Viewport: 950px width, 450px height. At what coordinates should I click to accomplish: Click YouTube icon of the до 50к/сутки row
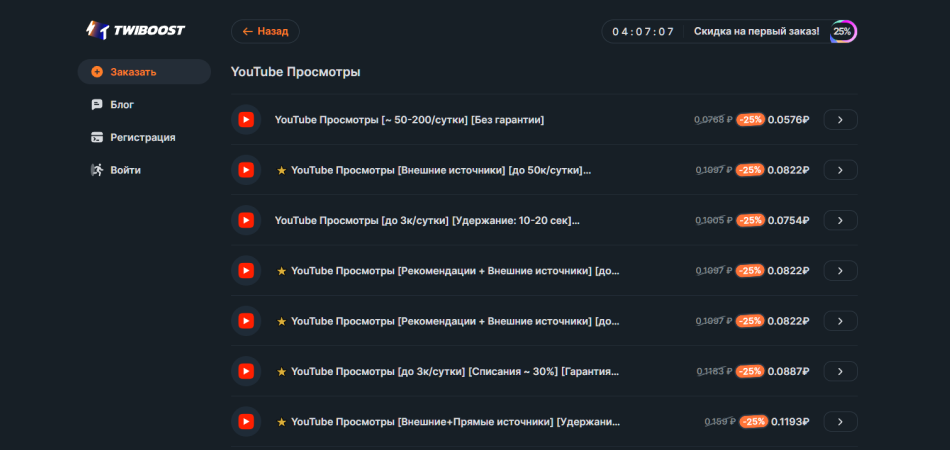[x=246, y=170]
